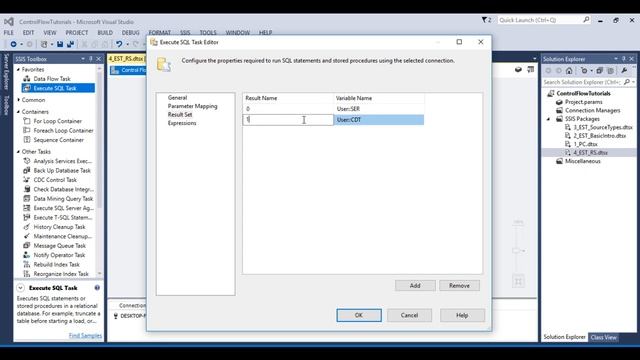
Task: Open SSIS Toolbox window options dropdown
Action: click(x=83, y=59)
